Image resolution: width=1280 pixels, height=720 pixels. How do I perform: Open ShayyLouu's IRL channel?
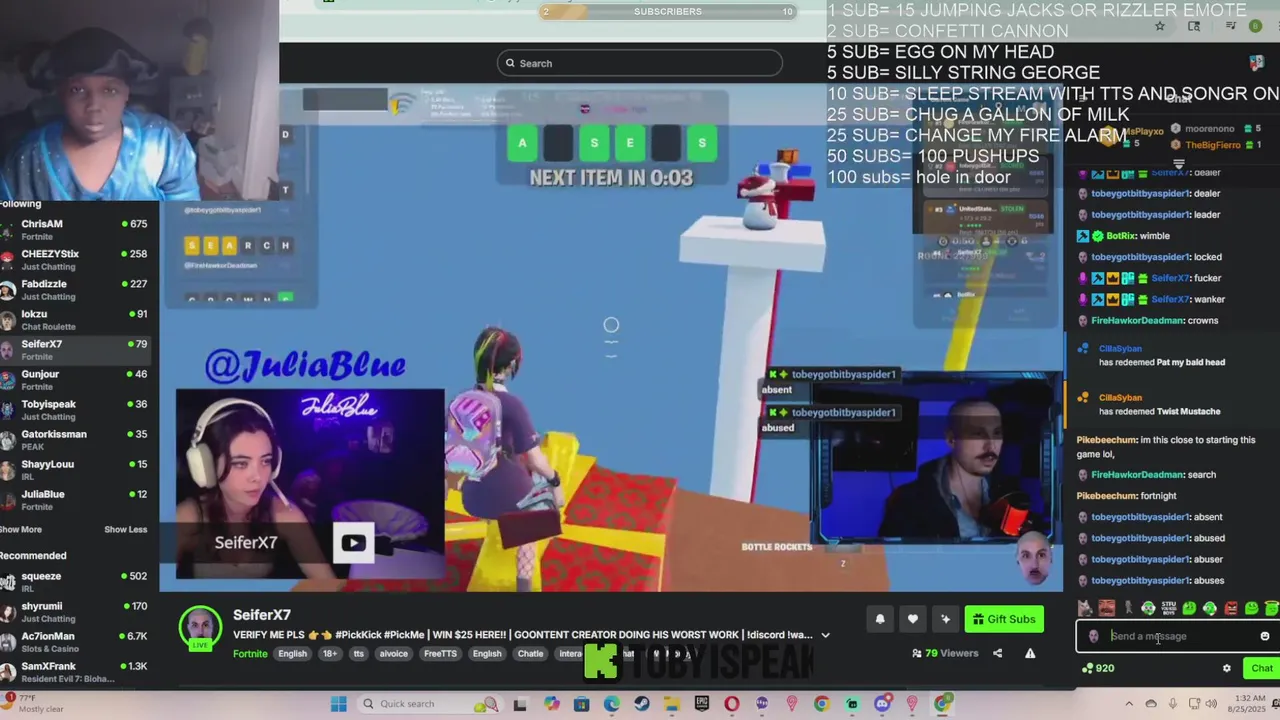(75, 470)
